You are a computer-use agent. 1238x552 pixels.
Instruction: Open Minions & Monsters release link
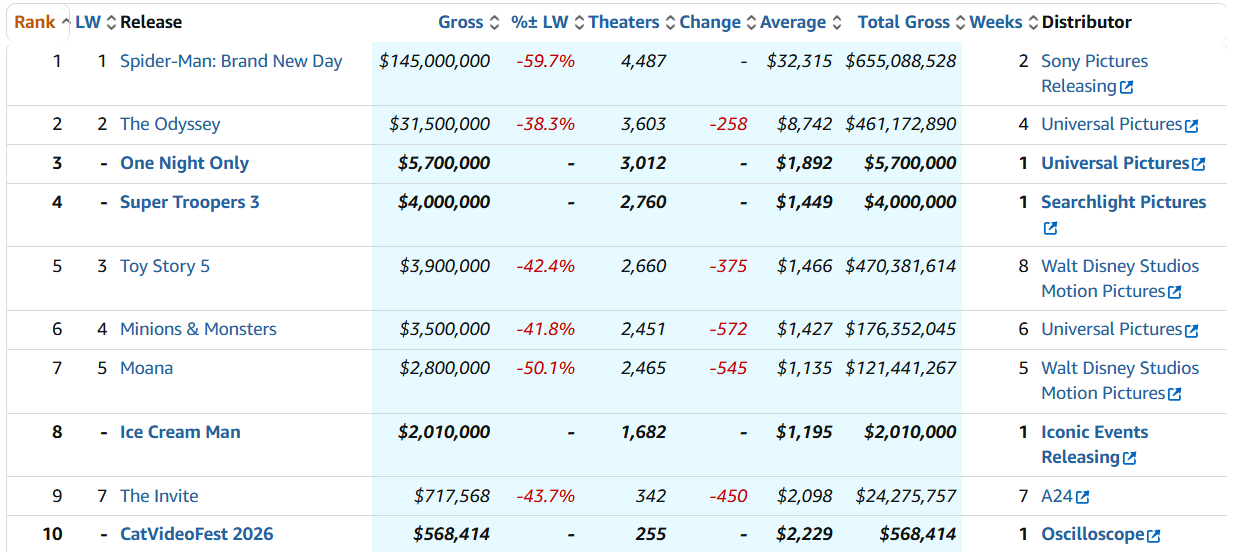198,329
